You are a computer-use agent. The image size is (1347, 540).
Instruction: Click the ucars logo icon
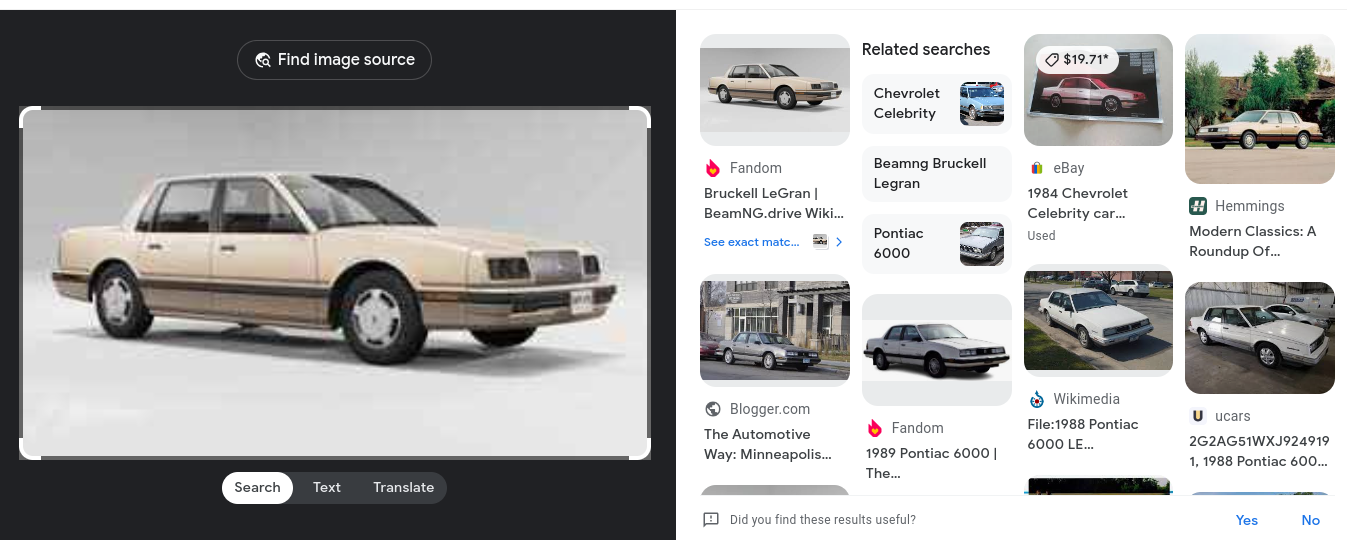click(x=1198, y=416)
